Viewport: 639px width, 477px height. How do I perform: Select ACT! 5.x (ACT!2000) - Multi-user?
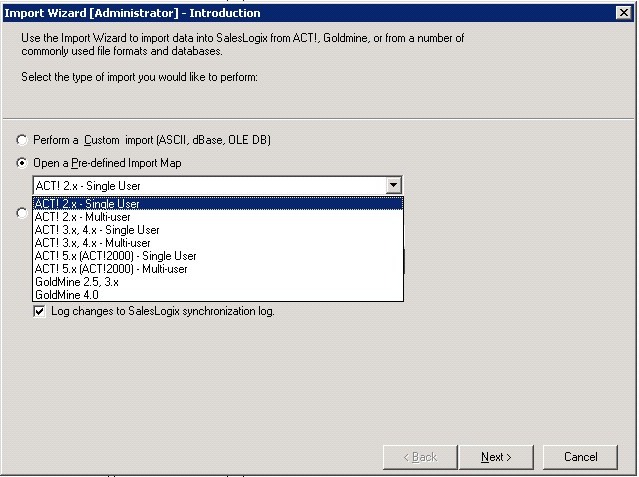click(x=218, y=269)
